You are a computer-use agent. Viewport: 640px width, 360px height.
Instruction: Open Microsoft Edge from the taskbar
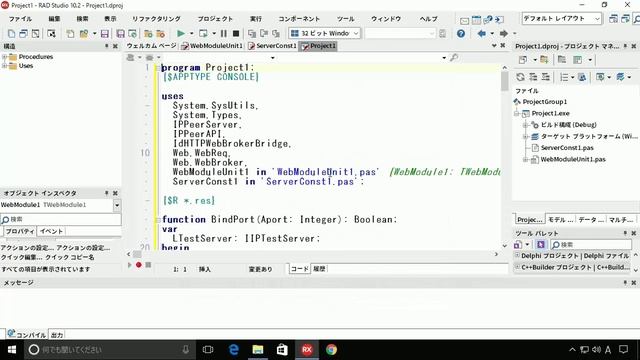click(233, 350)
